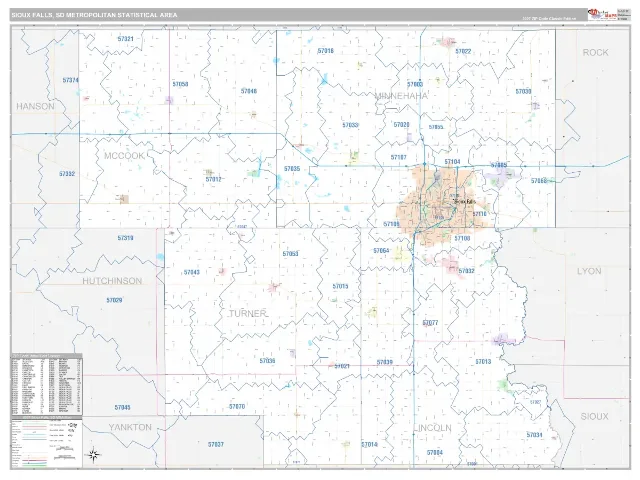Click the map symbols legend box
This screenshot has width=640, height=480.
click(47, 442)
